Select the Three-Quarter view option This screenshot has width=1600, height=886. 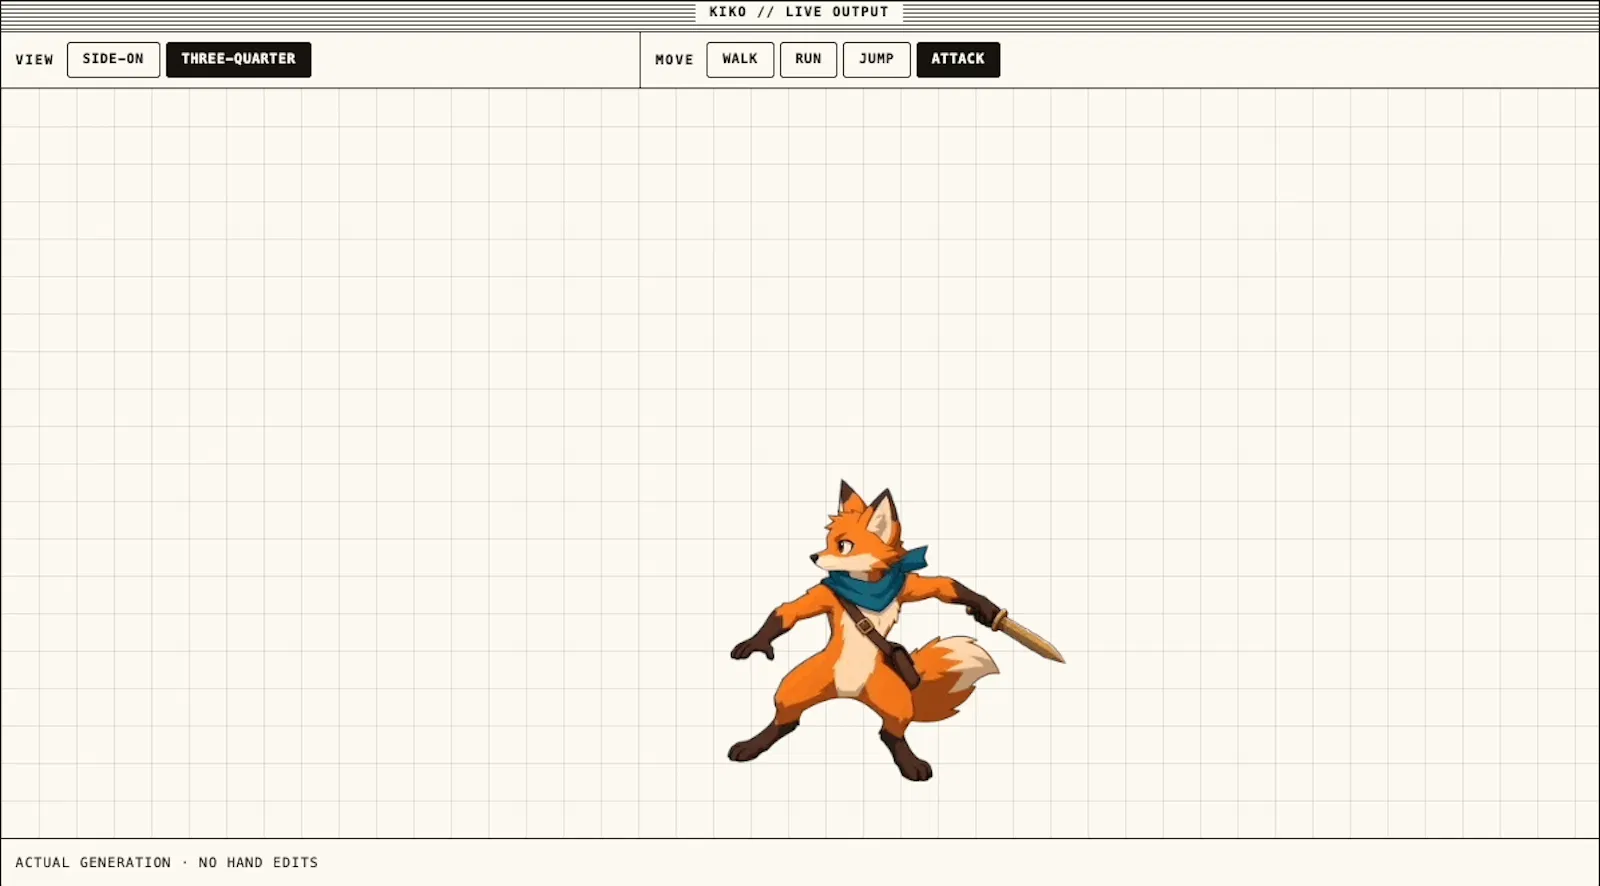pos(238,59)
